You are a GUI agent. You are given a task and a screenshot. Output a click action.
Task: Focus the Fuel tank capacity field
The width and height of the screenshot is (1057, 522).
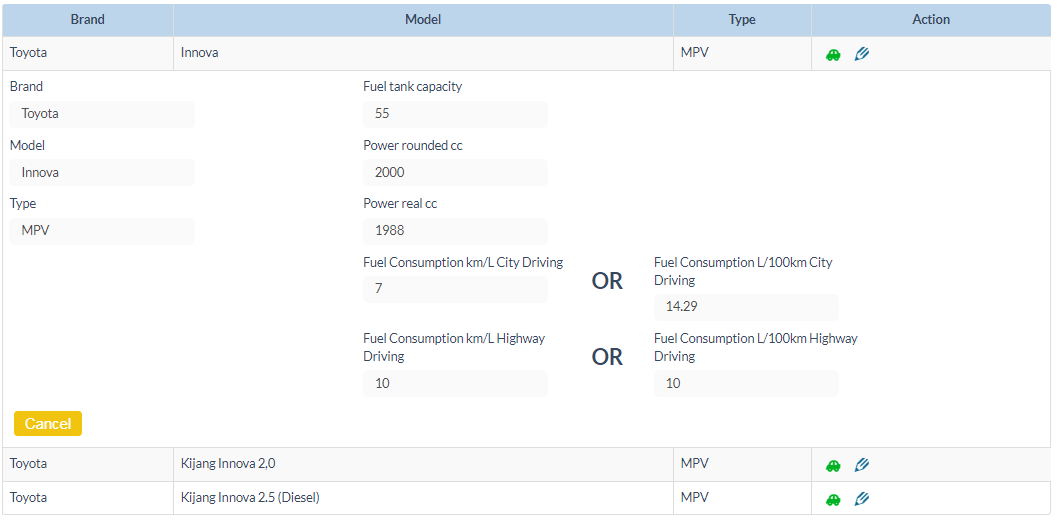pyautogui.click(x=455, y=114)
